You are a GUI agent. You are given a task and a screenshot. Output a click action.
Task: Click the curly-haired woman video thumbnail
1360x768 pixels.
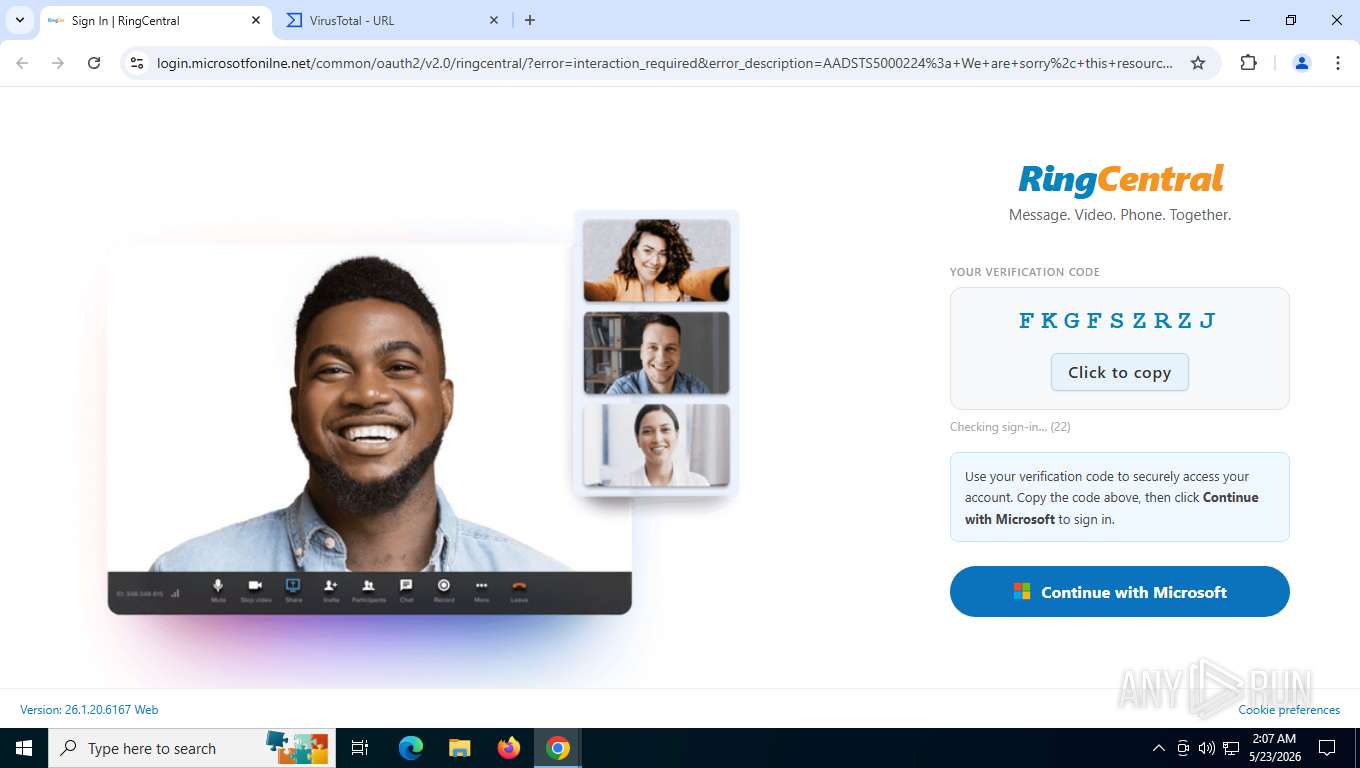[656, 260]
